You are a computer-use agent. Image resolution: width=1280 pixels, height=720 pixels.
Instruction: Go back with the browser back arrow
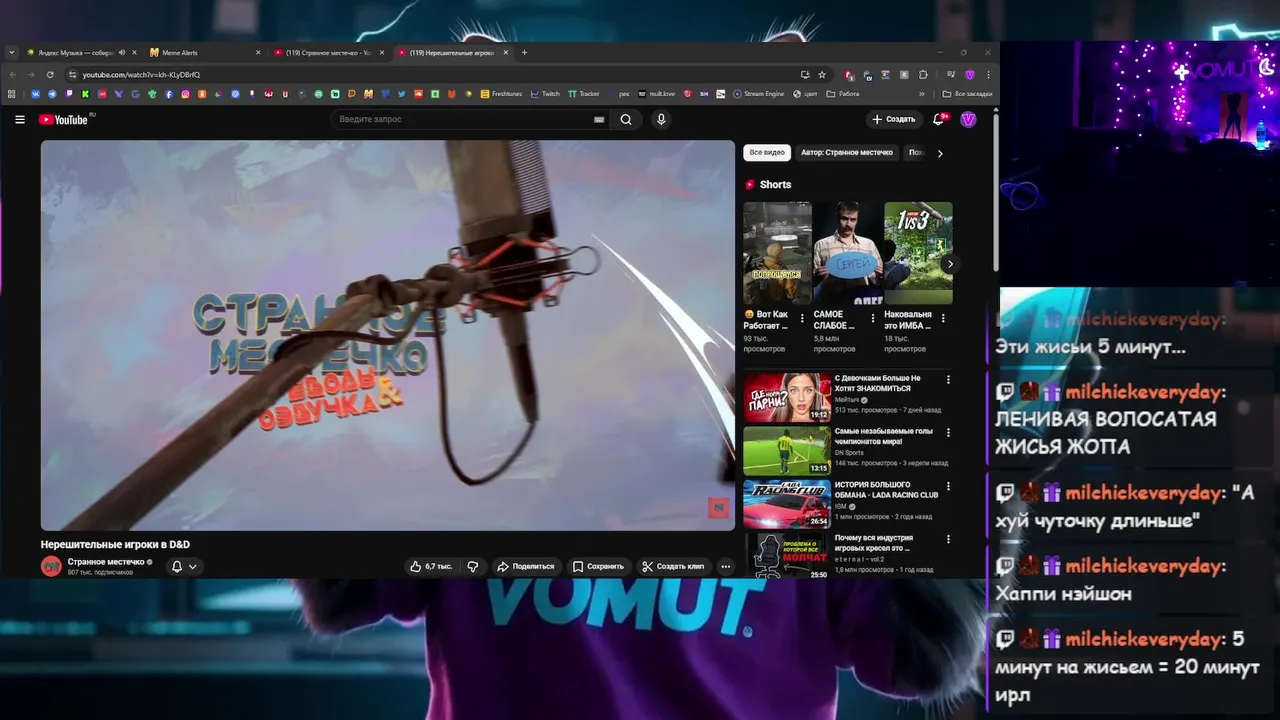click(13, 74)
